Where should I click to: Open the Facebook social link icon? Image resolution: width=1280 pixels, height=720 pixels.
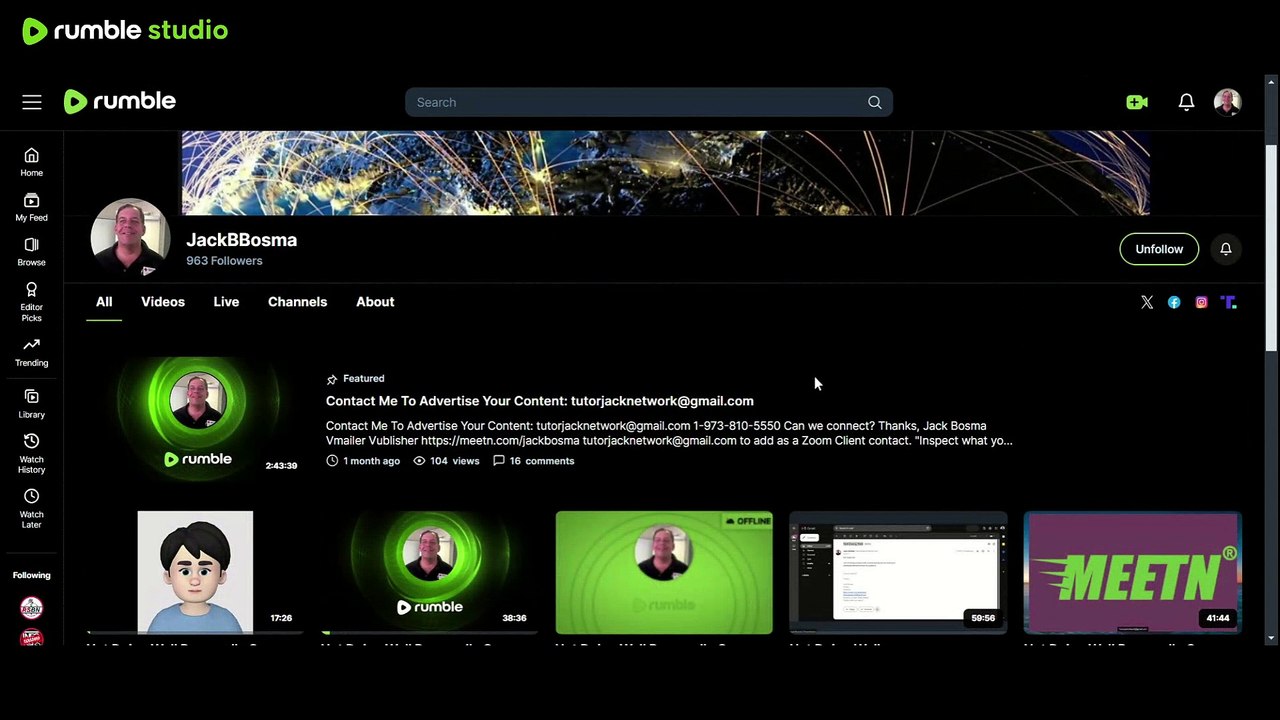[1174, 302]
